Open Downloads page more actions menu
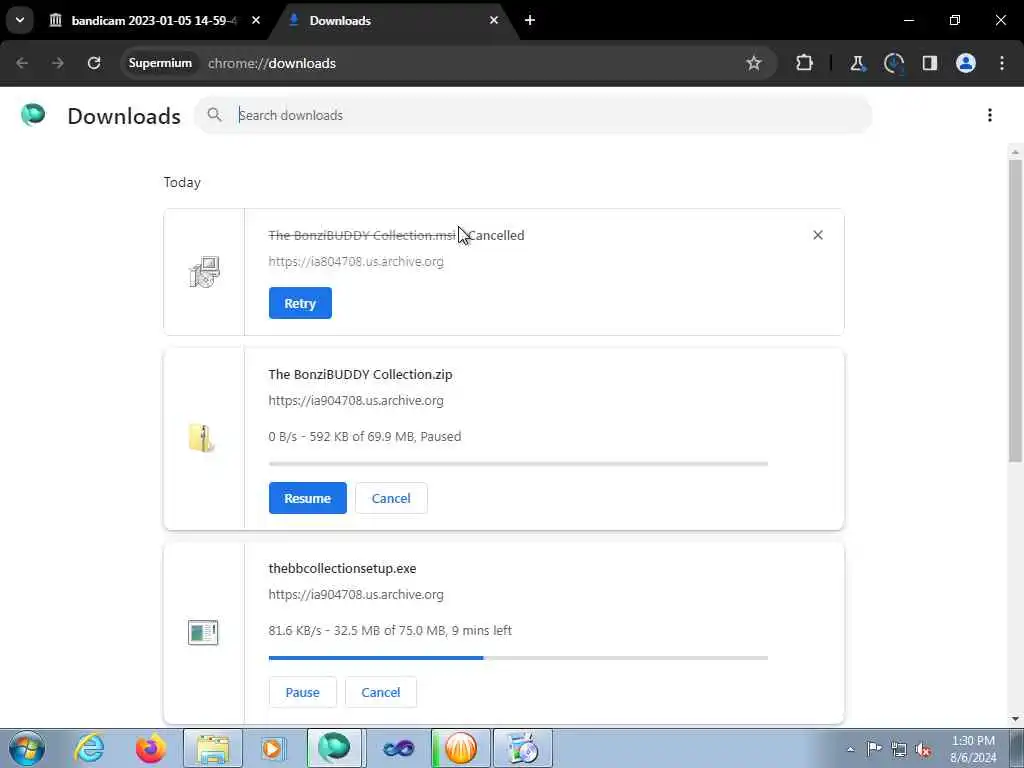This screenshot has width=1024, height=768. coord(990,115)
